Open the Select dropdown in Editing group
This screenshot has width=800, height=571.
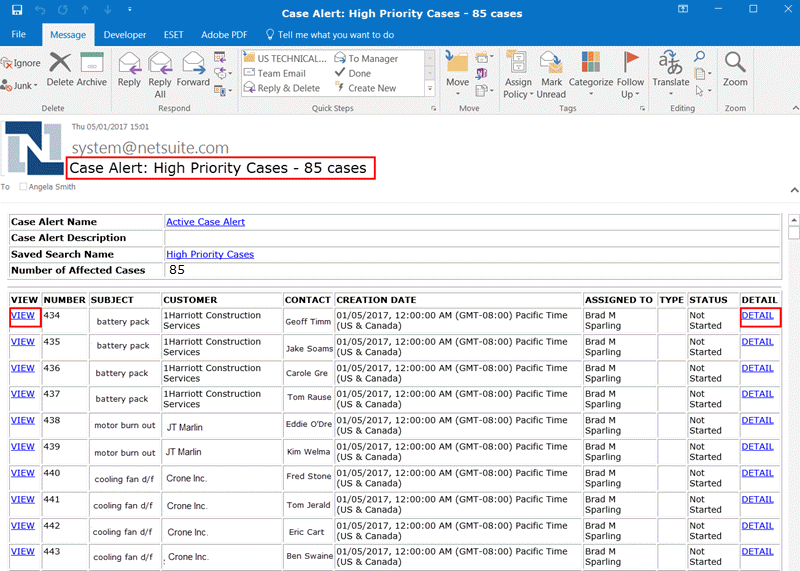[x=702, y=90]
